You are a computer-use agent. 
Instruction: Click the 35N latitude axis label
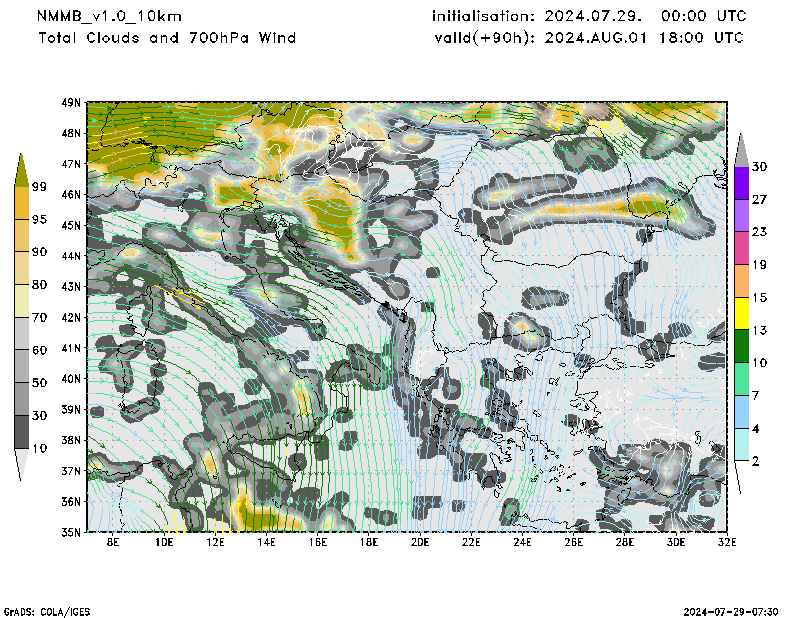tap(71, 532)
